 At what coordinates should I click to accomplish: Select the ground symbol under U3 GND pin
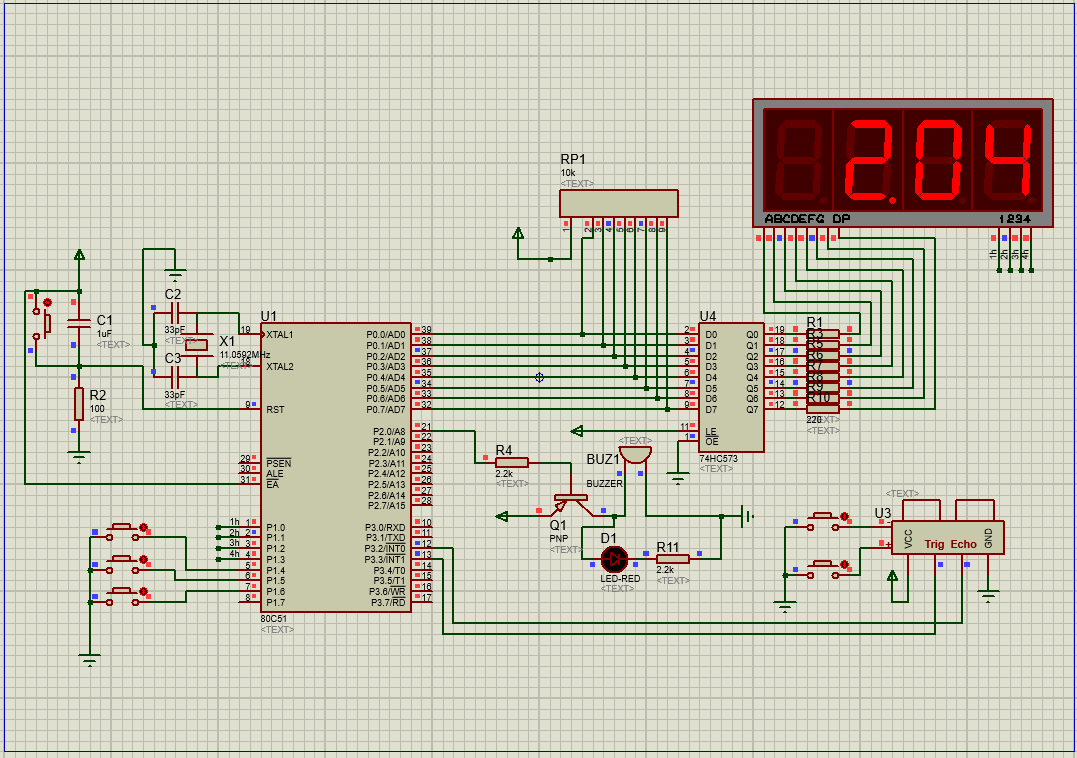988,597
